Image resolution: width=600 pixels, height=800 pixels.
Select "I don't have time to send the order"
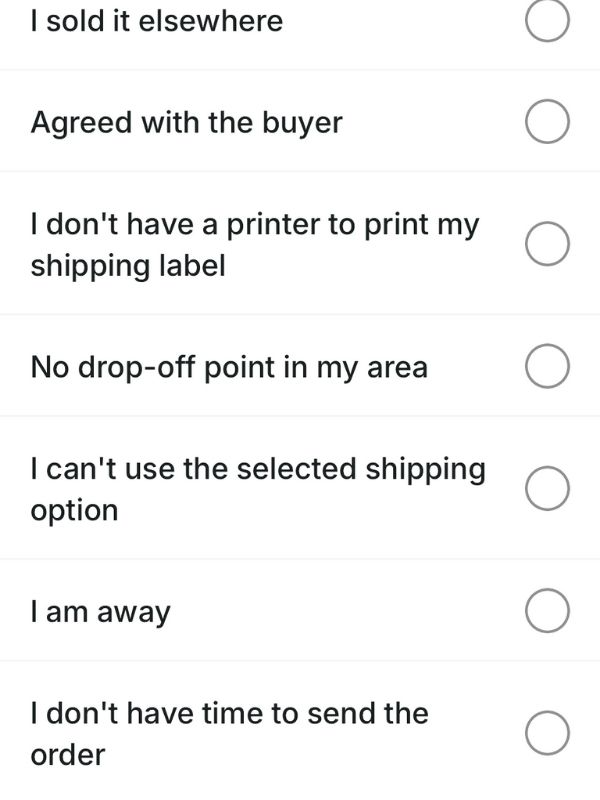point(545,733)
